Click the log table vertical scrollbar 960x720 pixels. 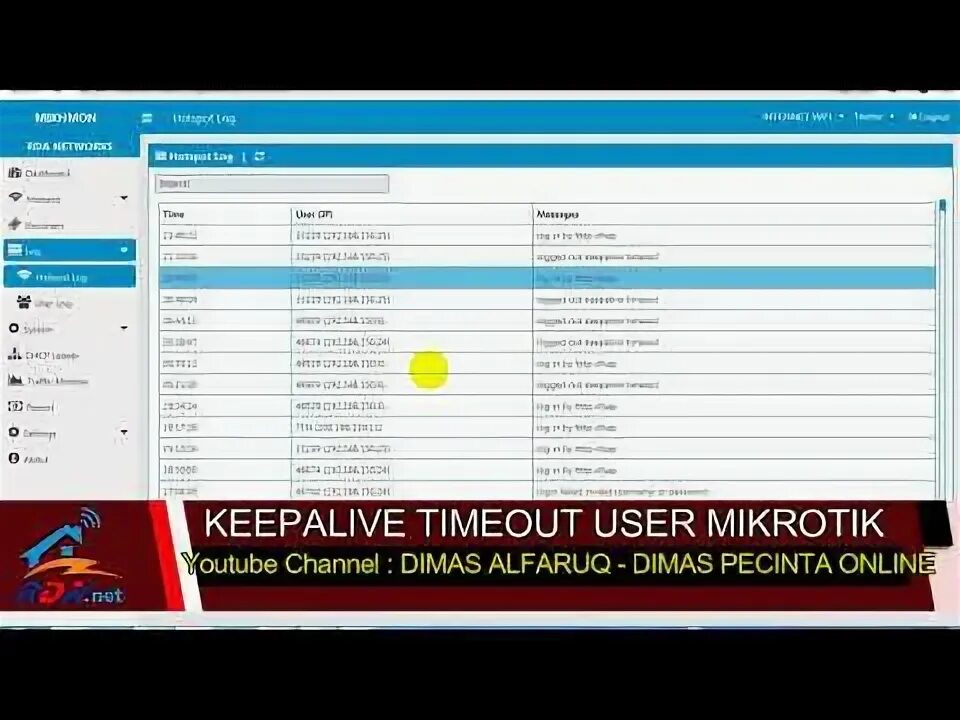point(942,349)
